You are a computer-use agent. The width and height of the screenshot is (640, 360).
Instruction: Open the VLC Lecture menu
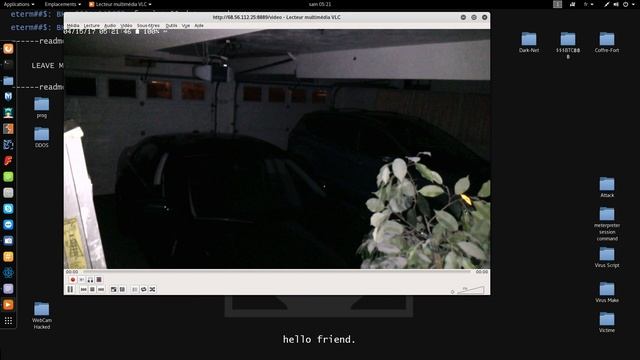91,25
